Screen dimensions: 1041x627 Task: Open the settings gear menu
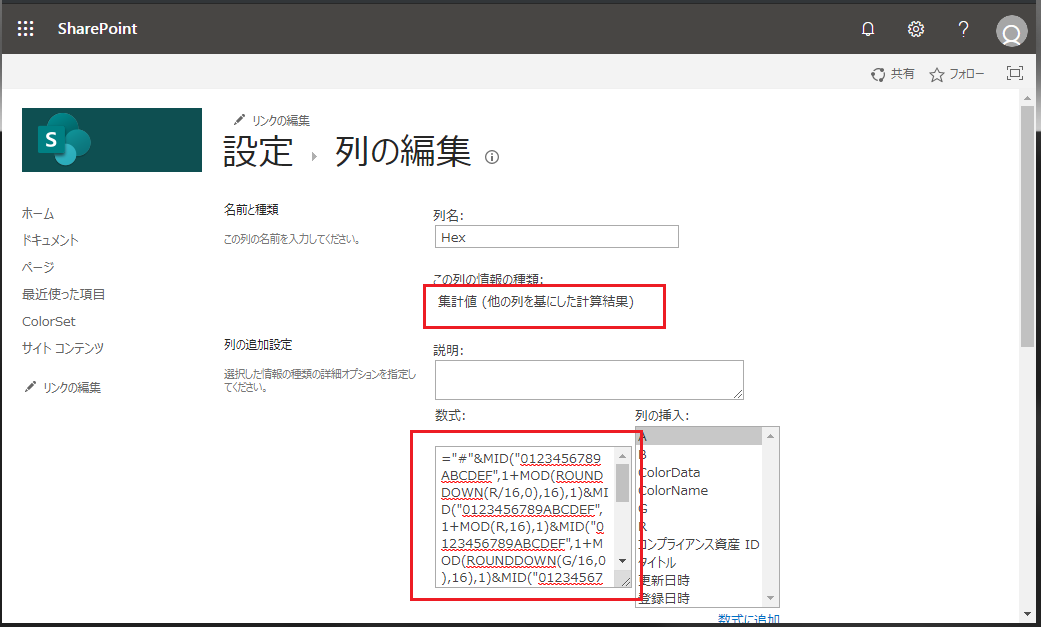916,29
